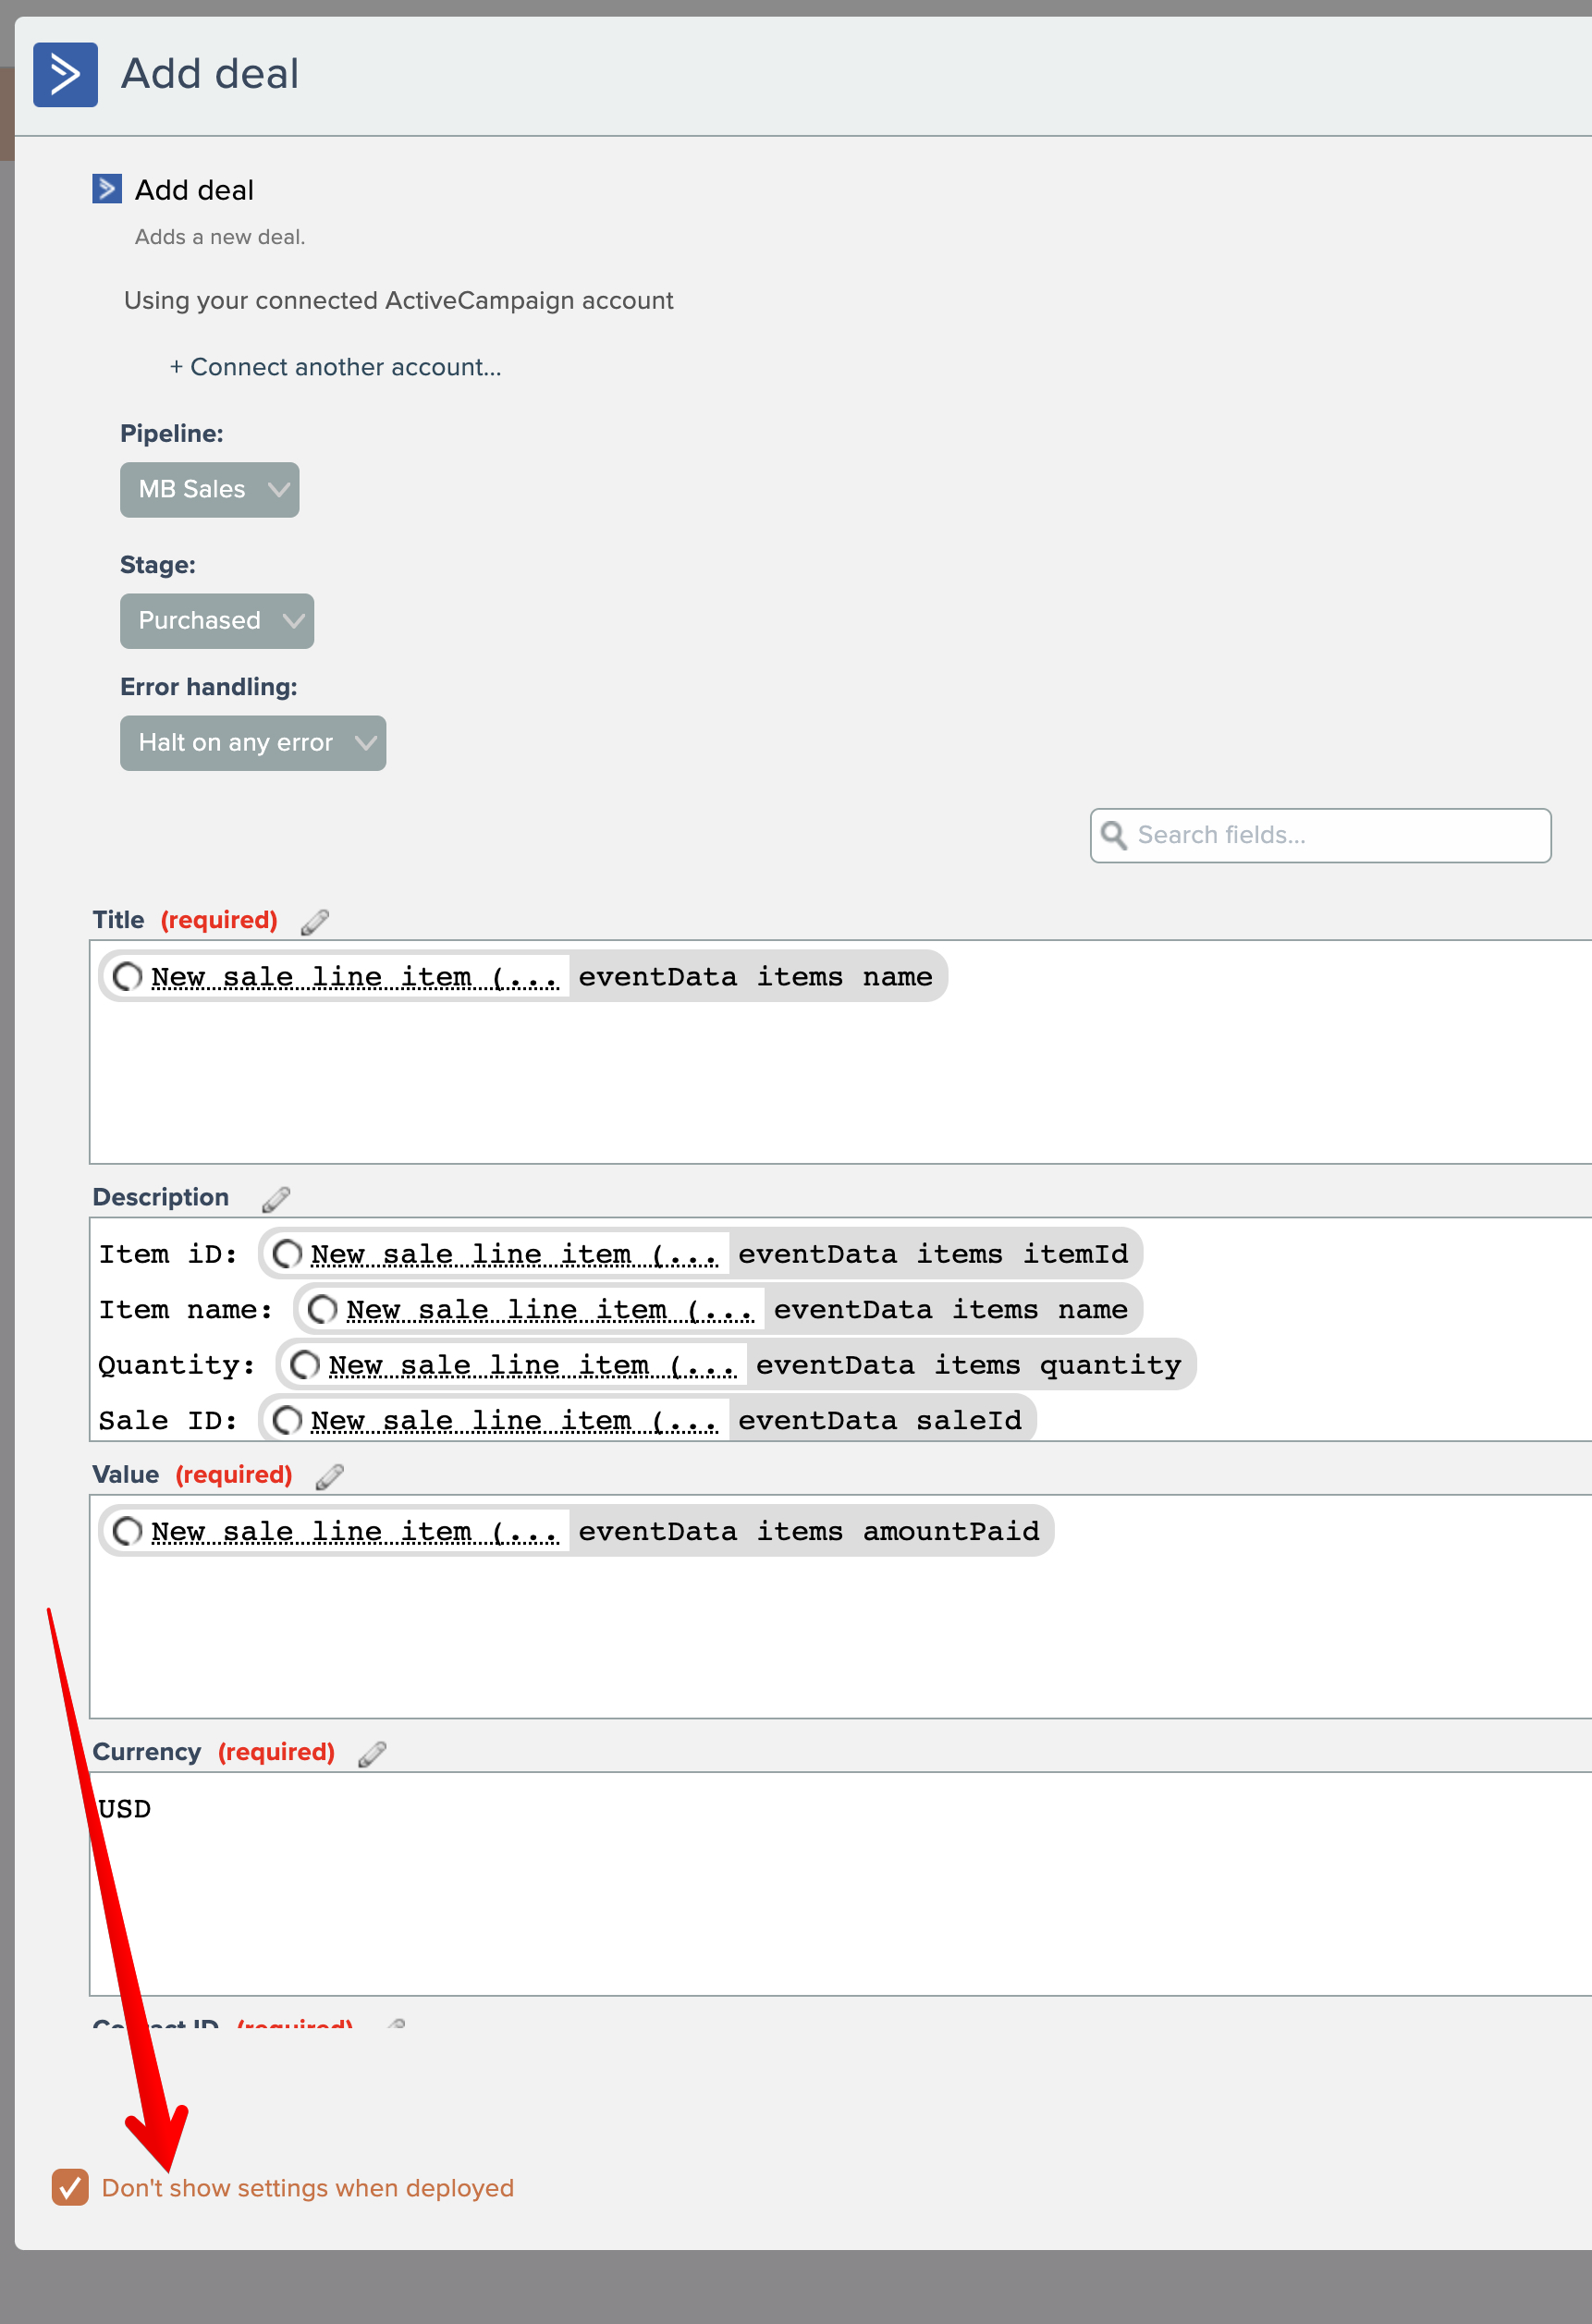Click the pencil icon next to Title
Screen dimensions: 1592x2324
tap(315, 921)
